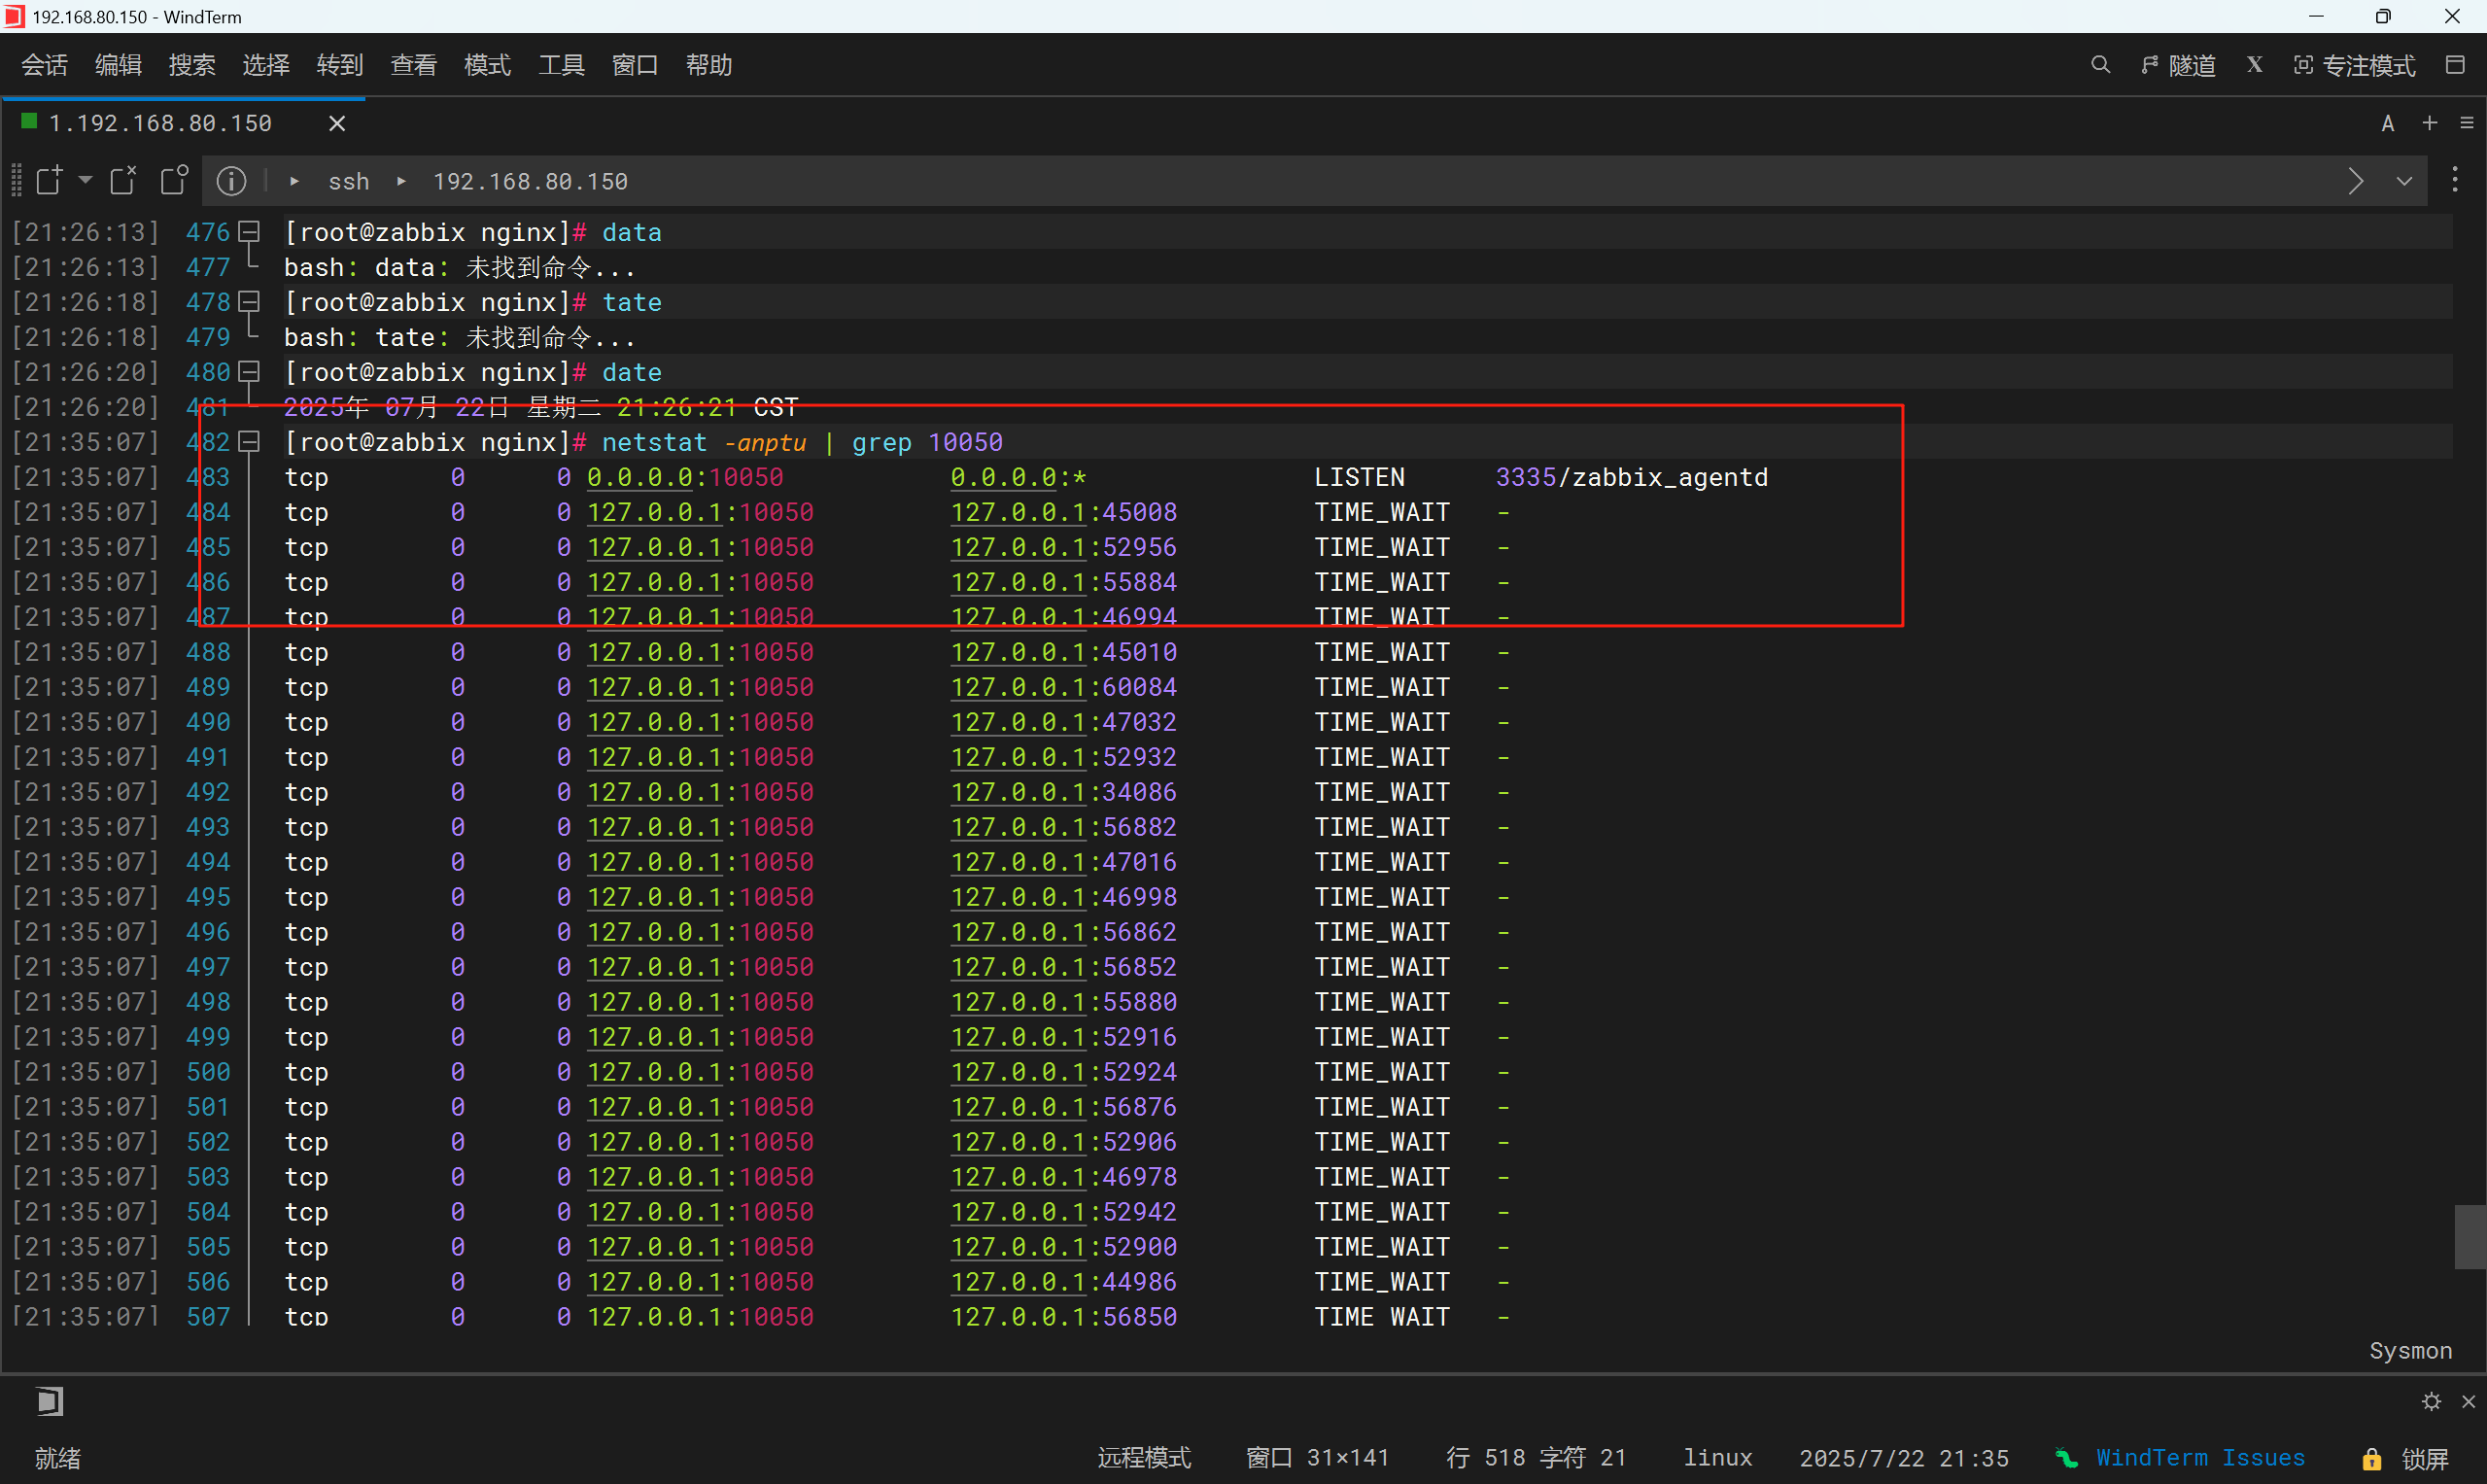Click the right chevron in address bar

(2356, 181)
